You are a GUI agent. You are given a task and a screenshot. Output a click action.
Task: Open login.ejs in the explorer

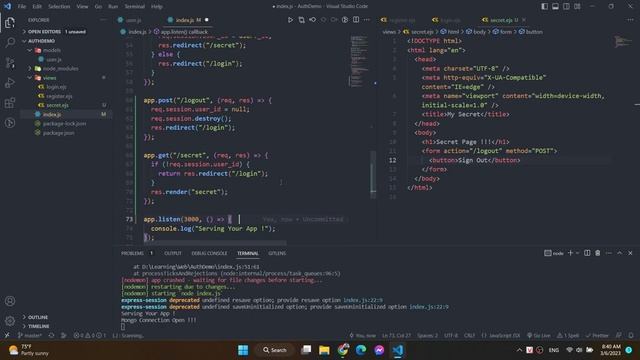(x=56, y=87)
